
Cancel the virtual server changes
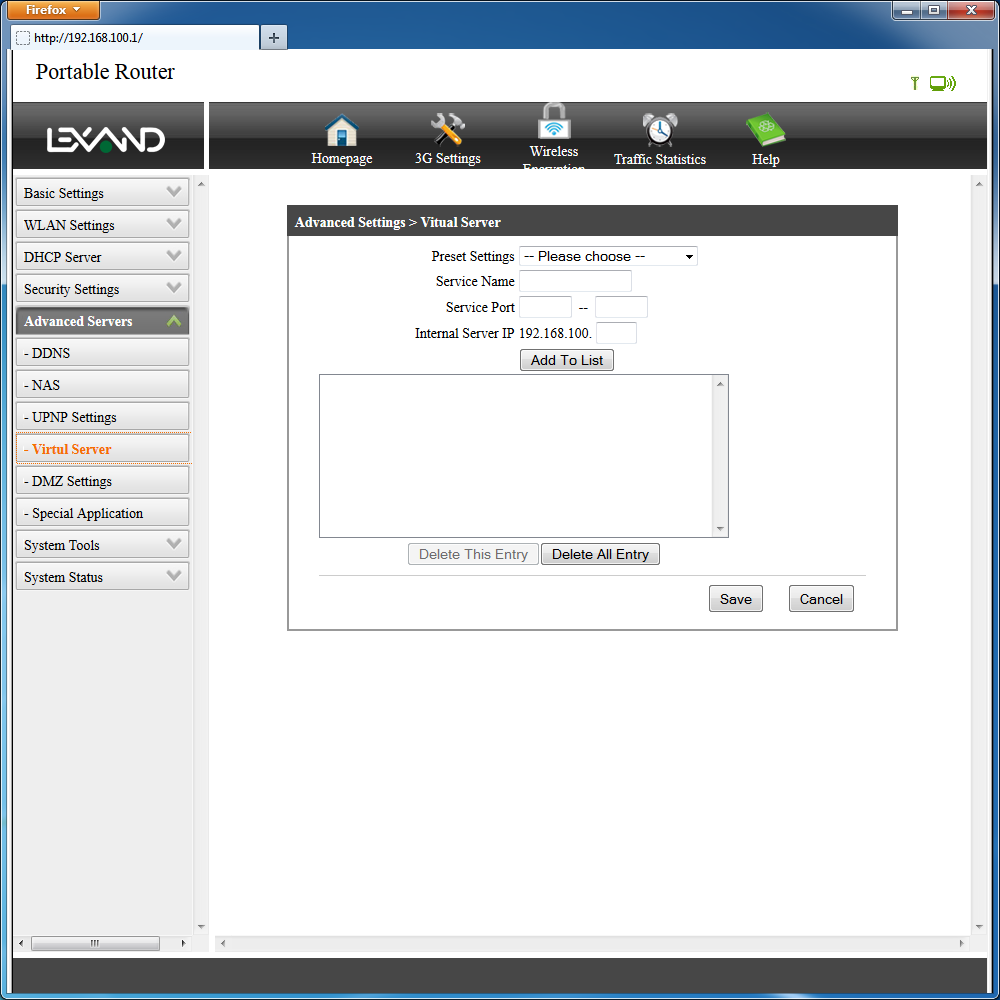tap(821, 599)
